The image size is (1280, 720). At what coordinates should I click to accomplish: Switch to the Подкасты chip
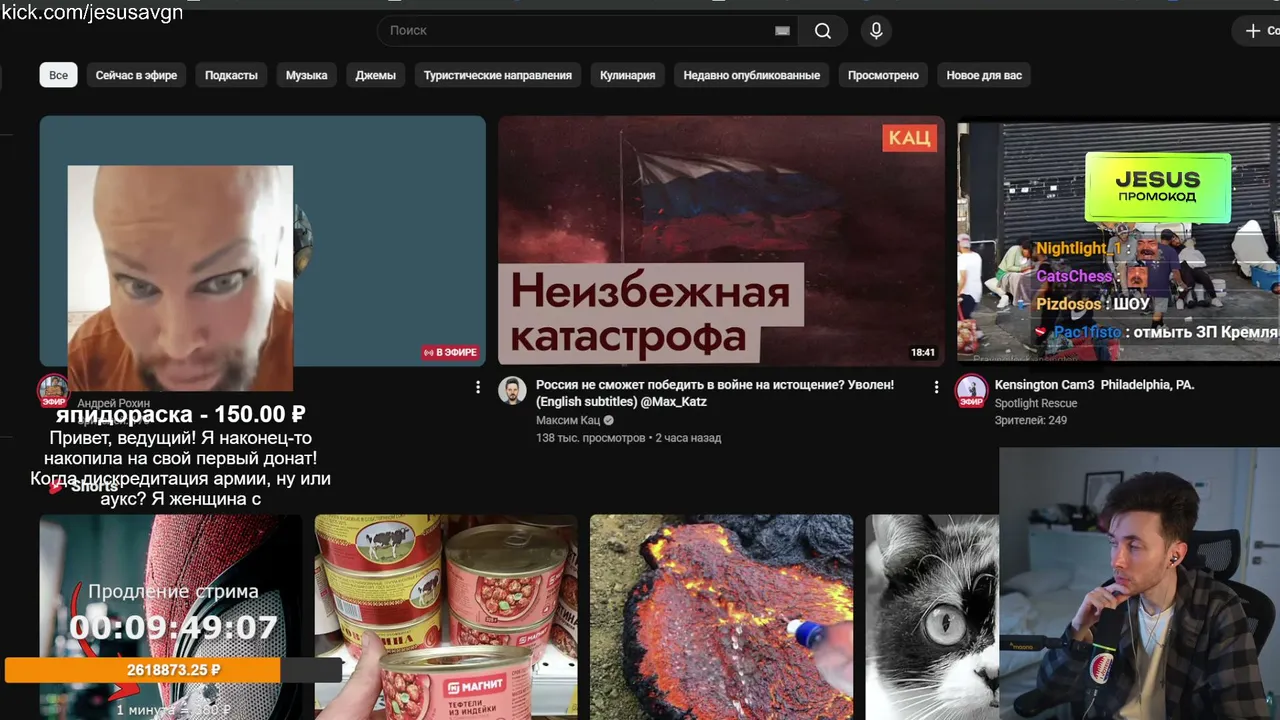(231, 75)
